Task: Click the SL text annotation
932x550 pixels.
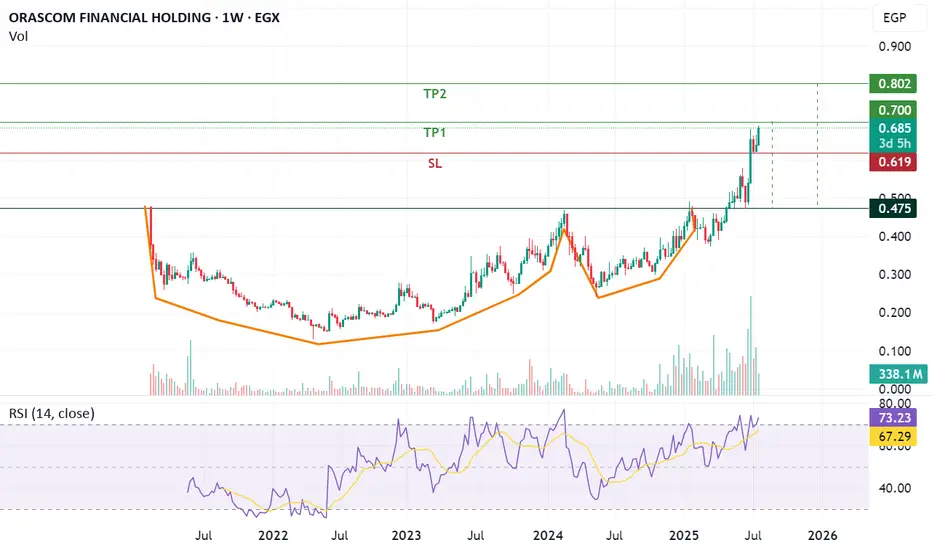Action: (434, 164)
